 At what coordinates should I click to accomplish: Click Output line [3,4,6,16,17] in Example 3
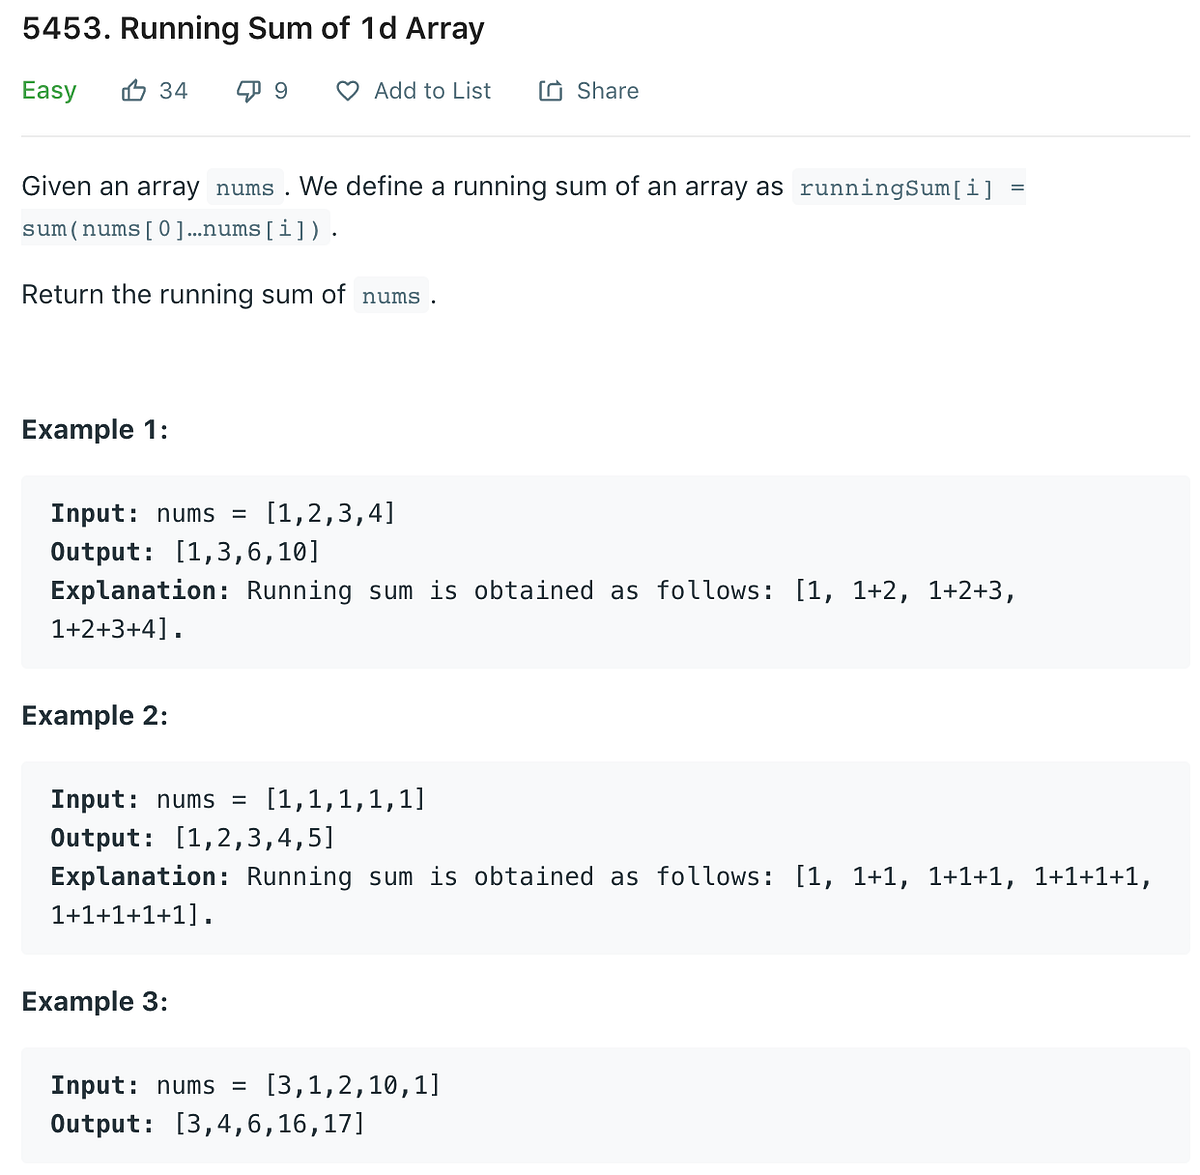pyautogui.click(x=208, y=1124)
